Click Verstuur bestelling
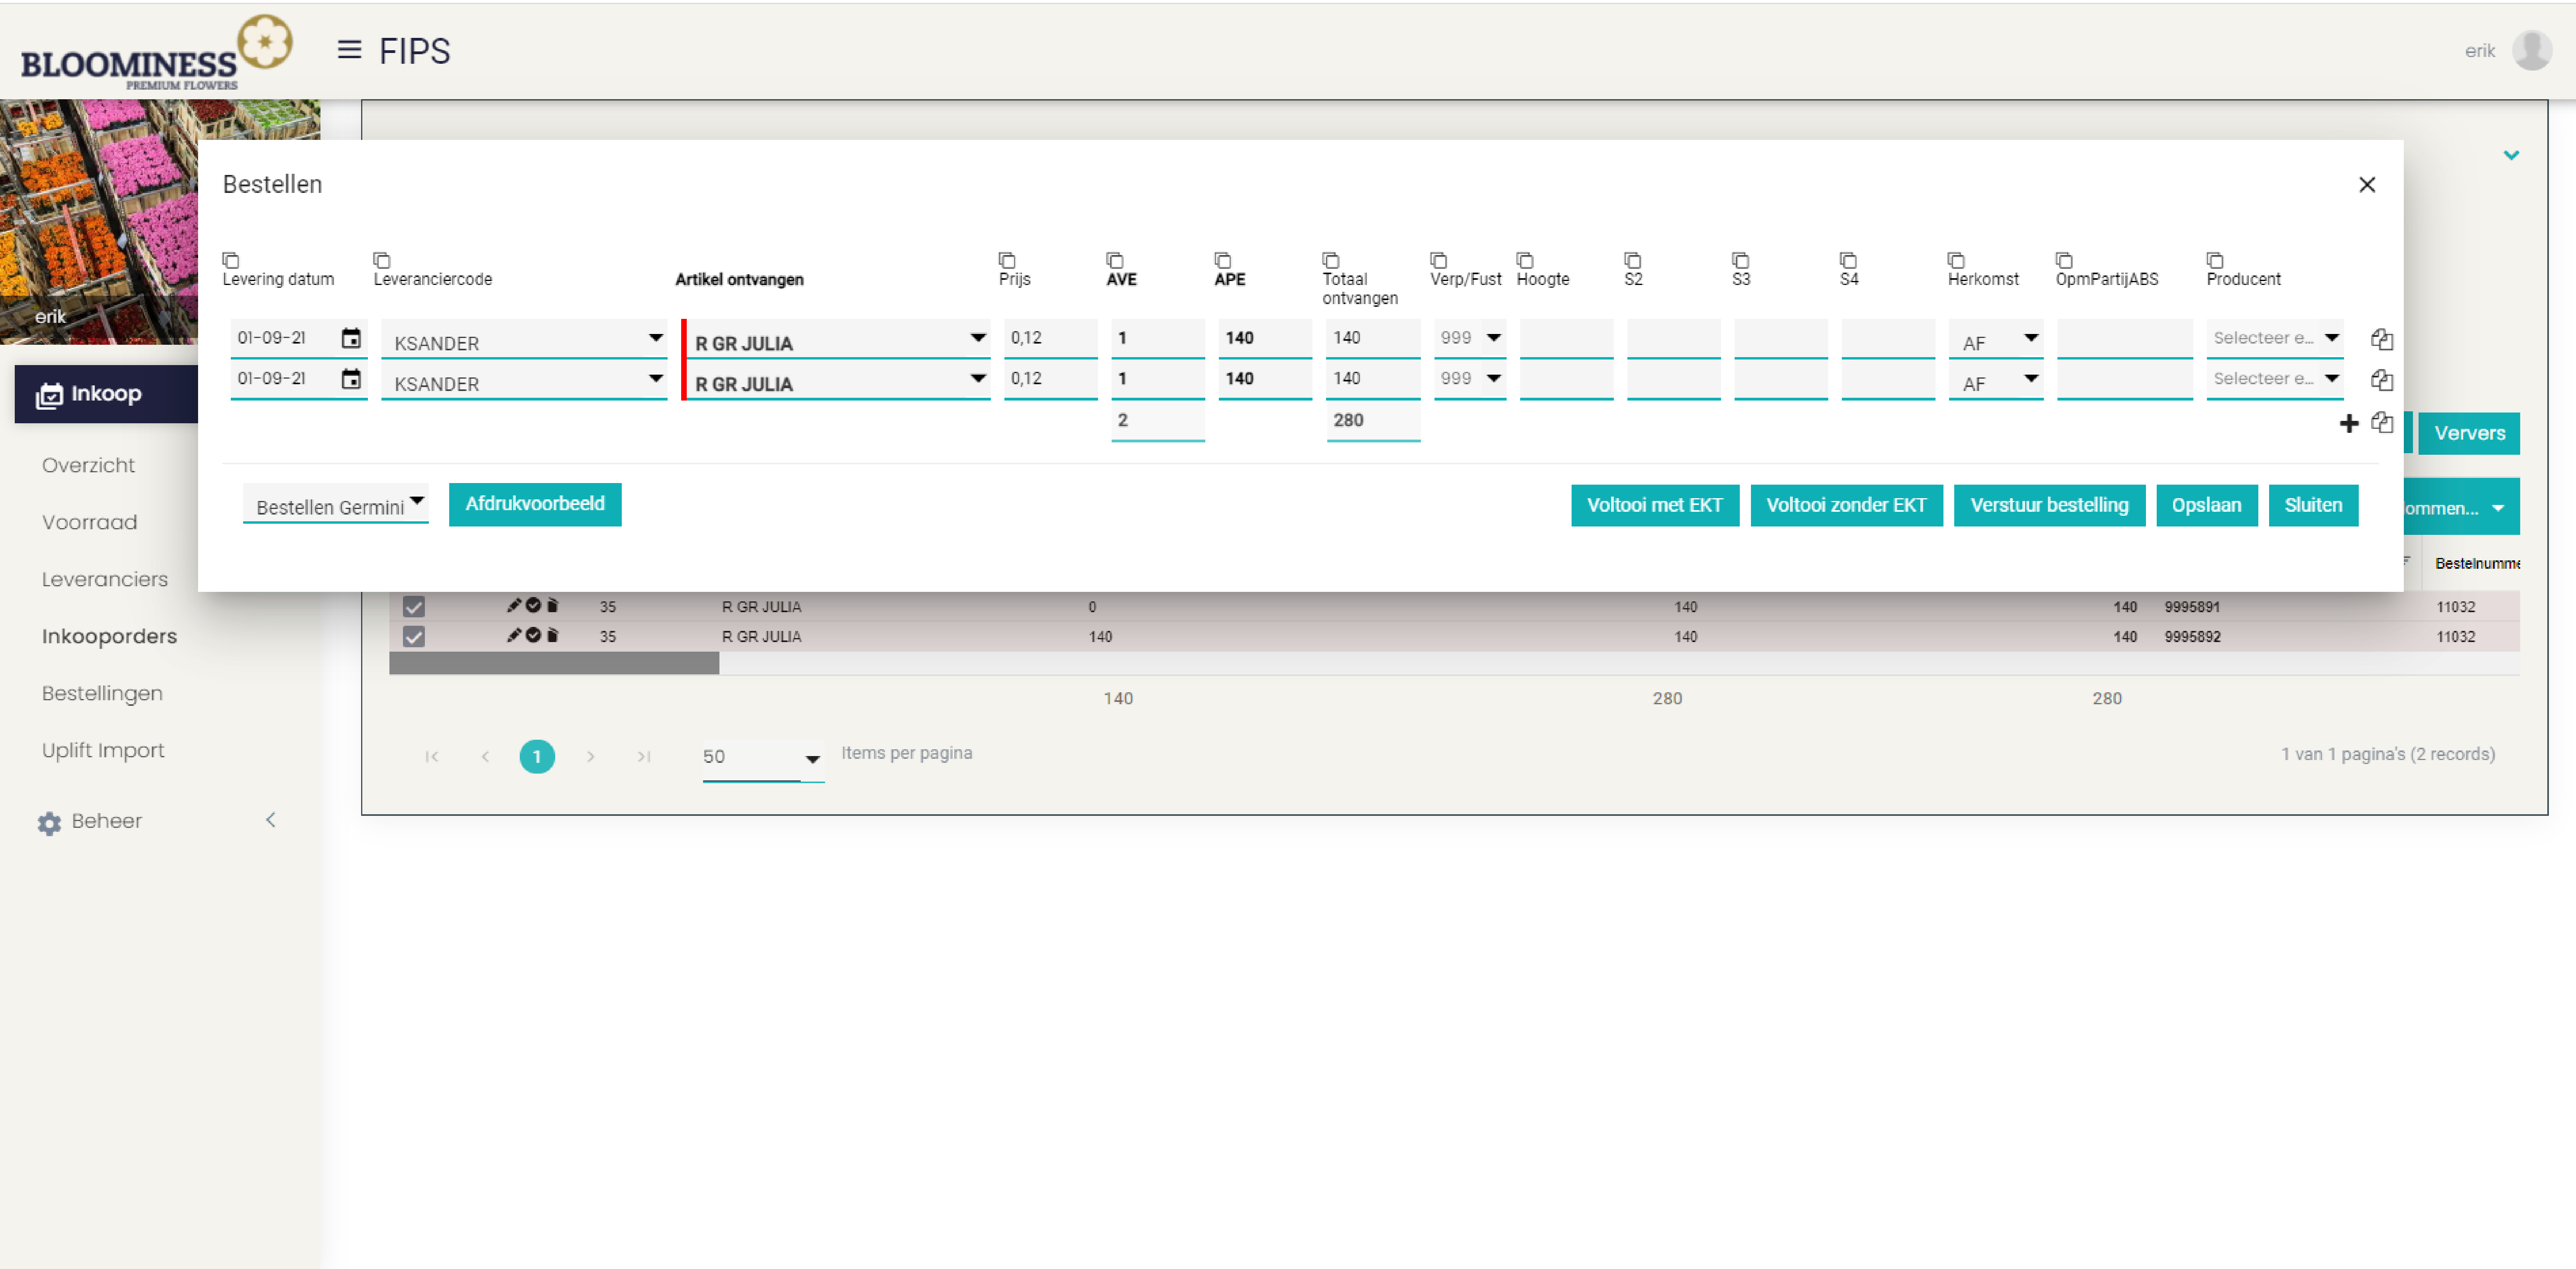2576x1269 pixels. tap(2049, 505)
